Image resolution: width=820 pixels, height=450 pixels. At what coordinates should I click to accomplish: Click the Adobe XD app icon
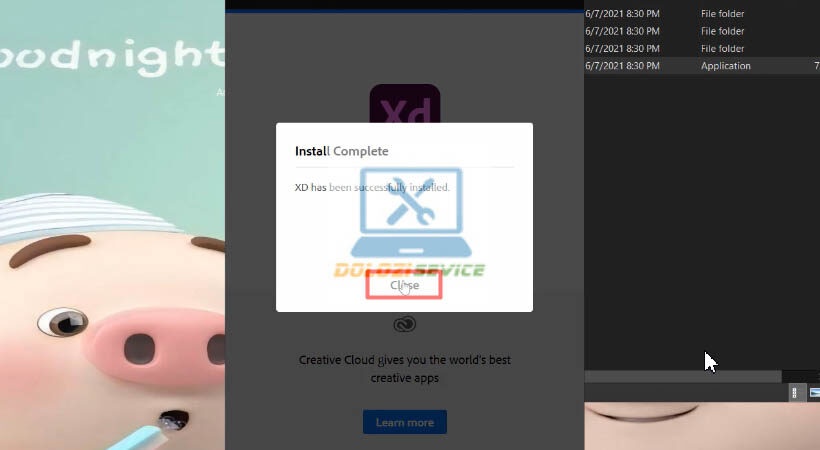click(x=405, y=104)
